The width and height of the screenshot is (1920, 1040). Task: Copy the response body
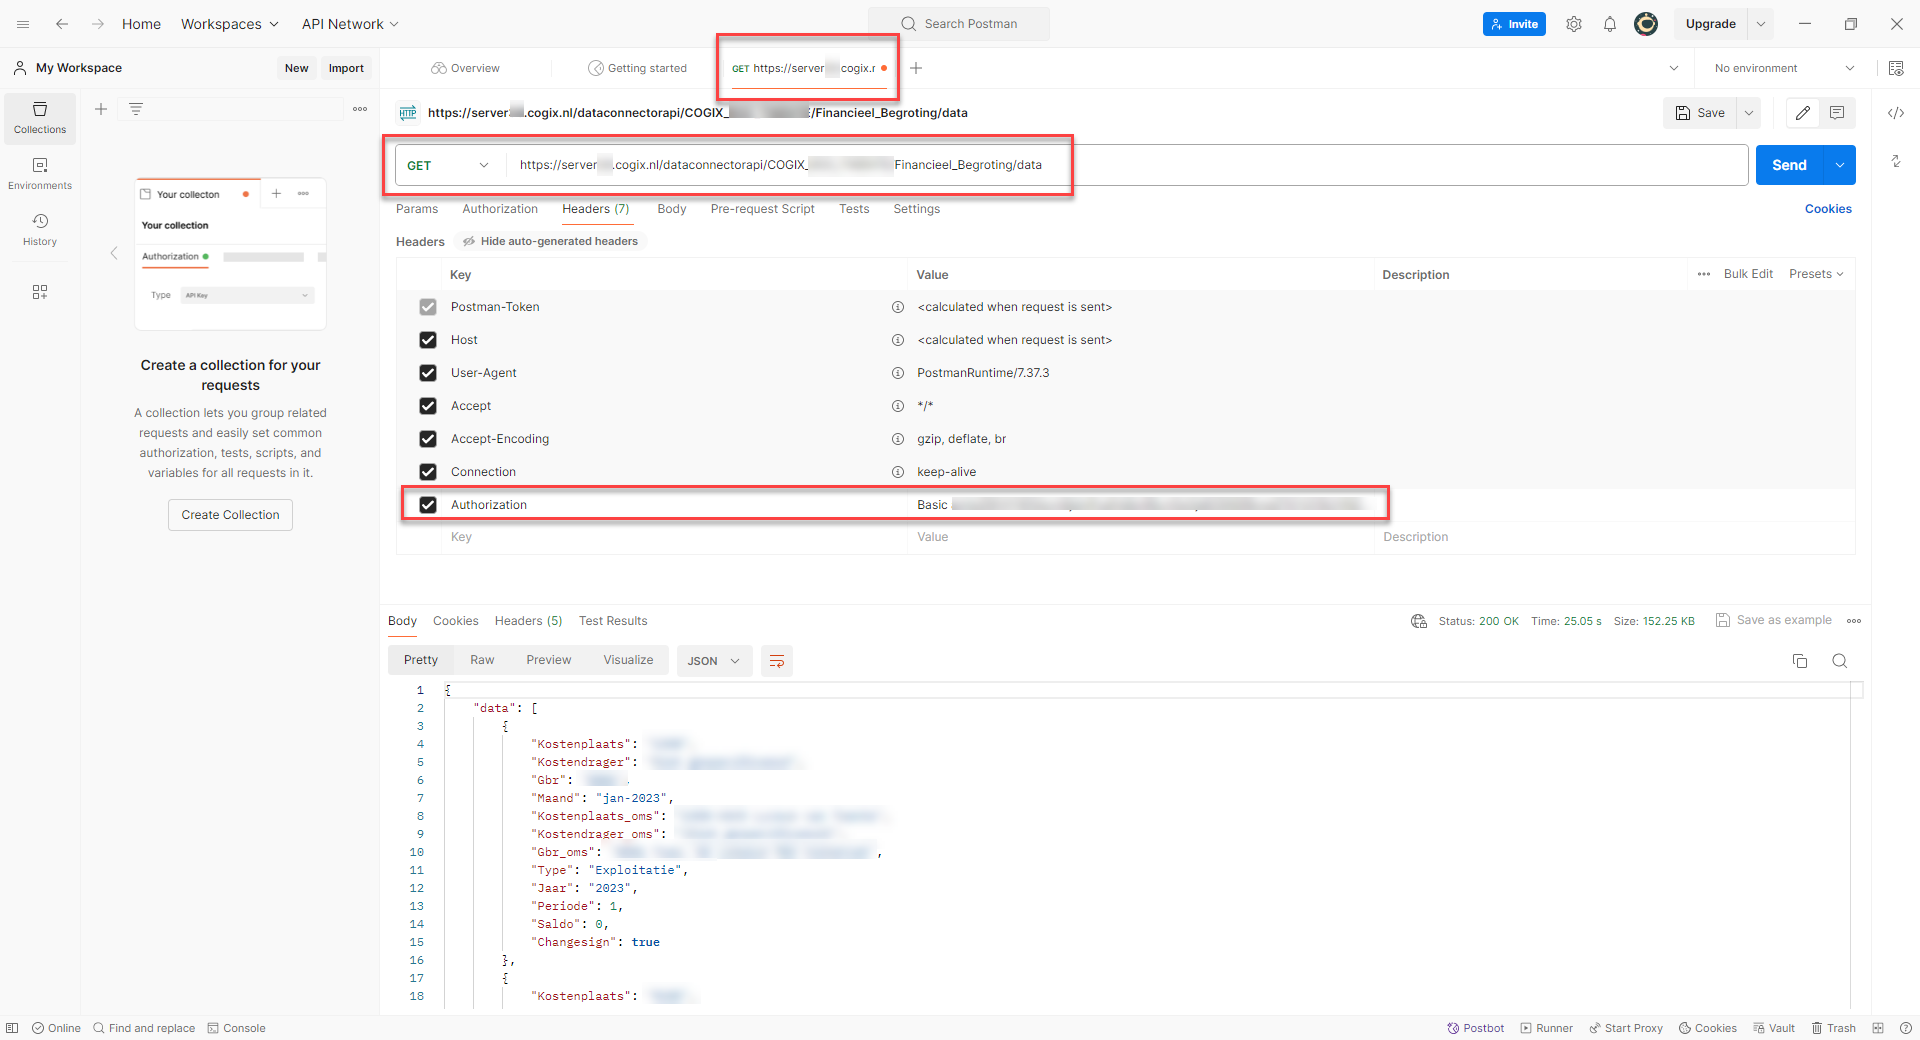1800,661
